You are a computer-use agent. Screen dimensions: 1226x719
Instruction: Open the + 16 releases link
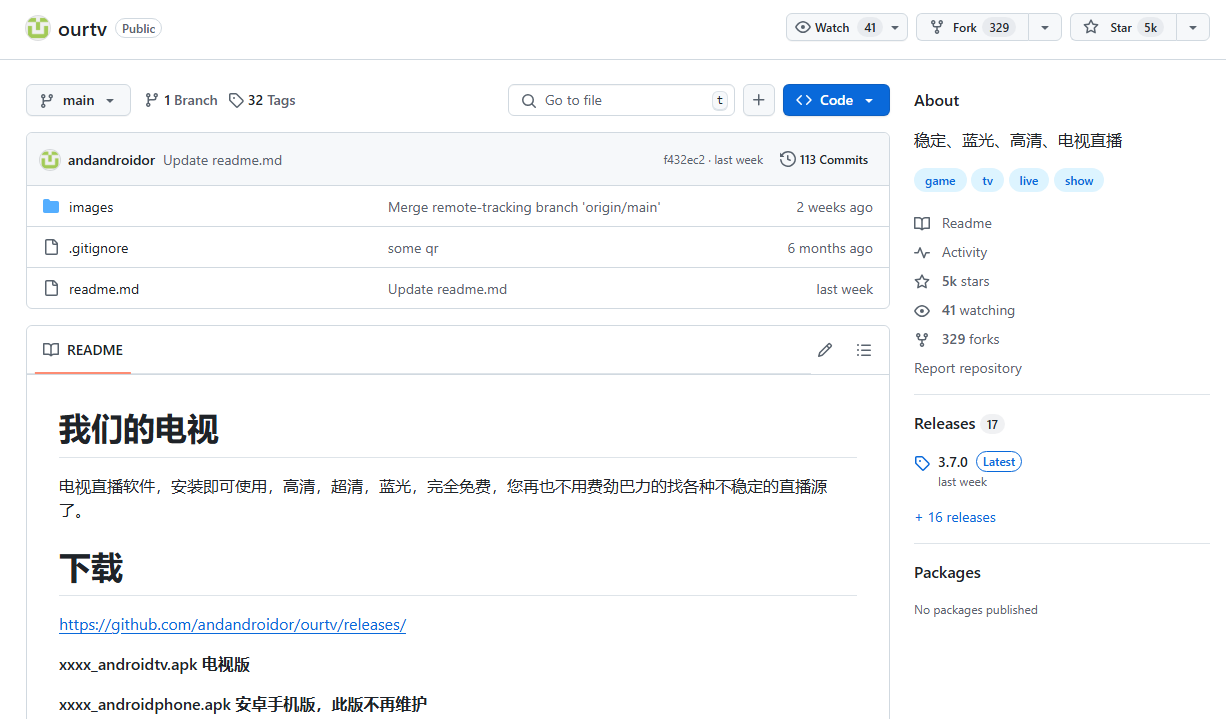pos(955,517)
